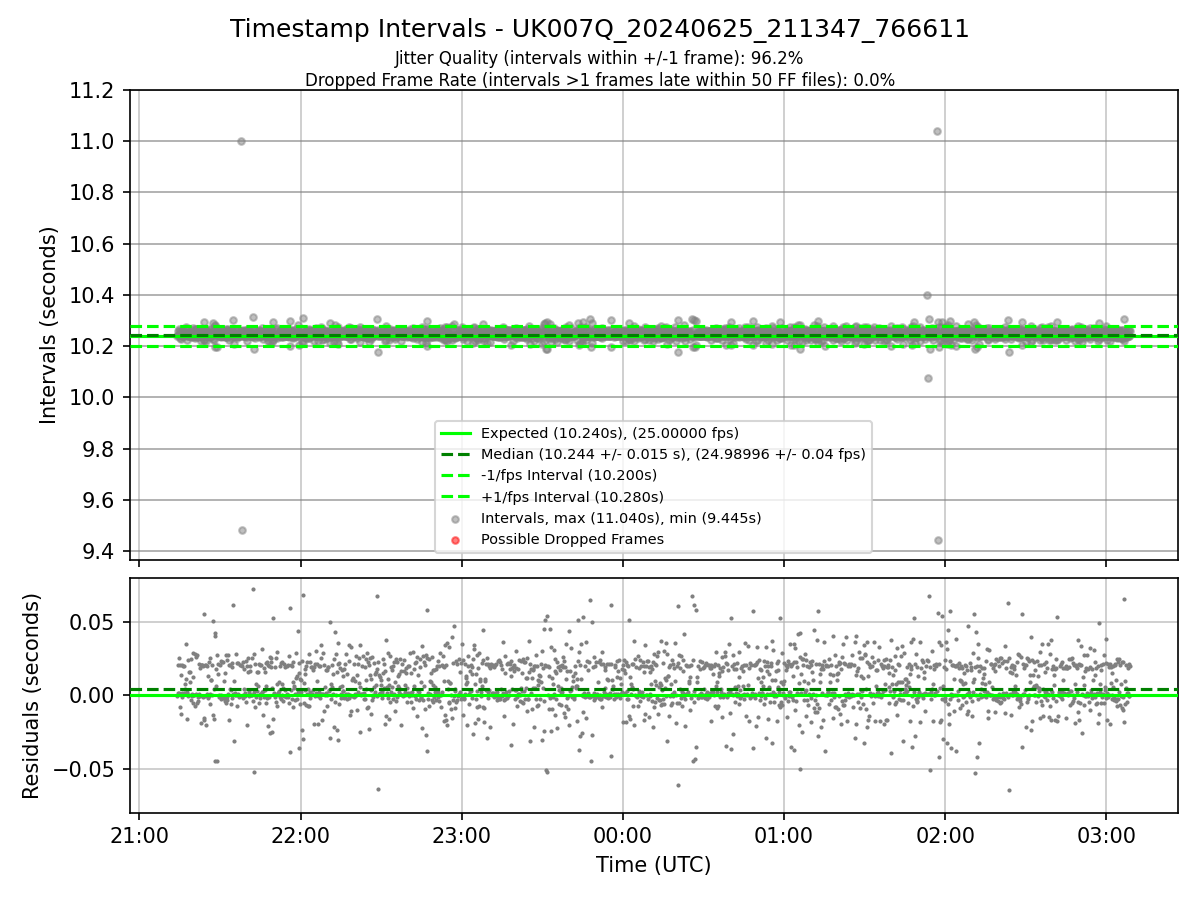
Task: Click the 'Residuals (seconds)' y-axis label
Action: pos(31,696)
